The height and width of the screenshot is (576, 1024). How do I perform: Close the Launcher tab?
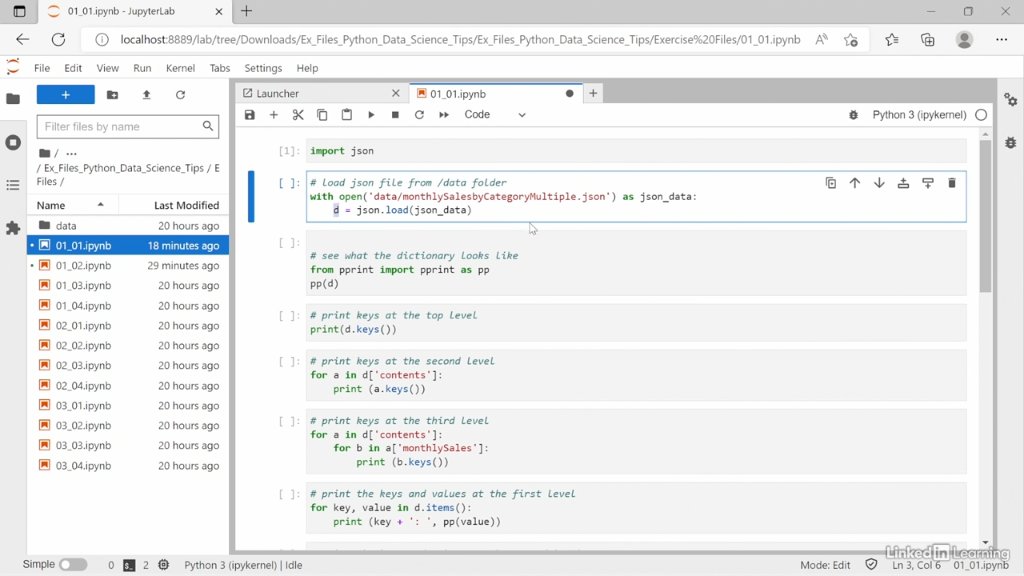395,93
